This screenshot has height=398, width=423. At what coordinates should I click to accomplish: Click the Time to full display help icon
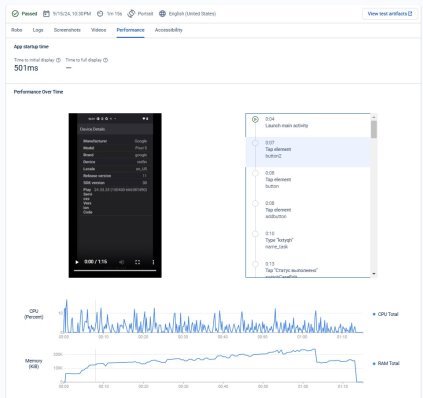coord(105,60)
